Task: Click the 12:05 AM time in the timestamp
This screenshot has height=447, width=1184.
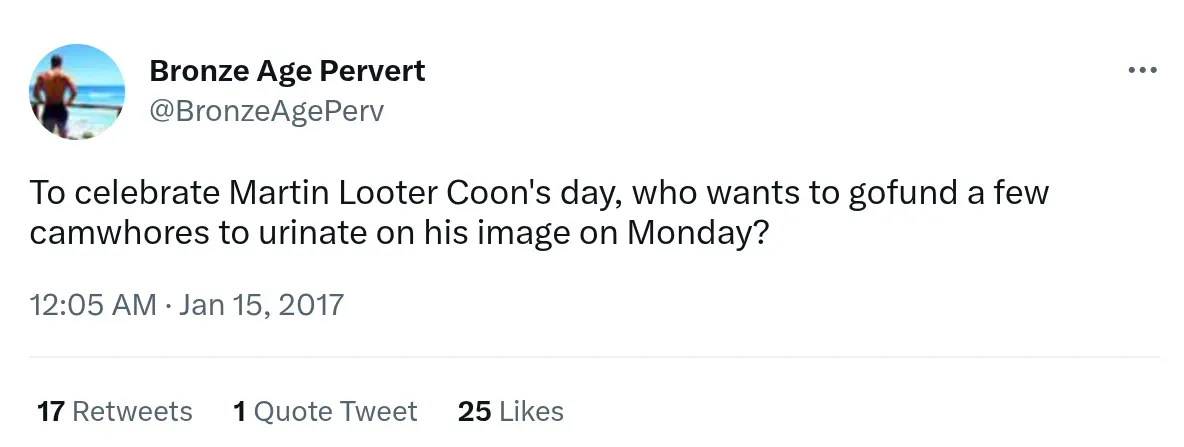Action: coord(94,304)
